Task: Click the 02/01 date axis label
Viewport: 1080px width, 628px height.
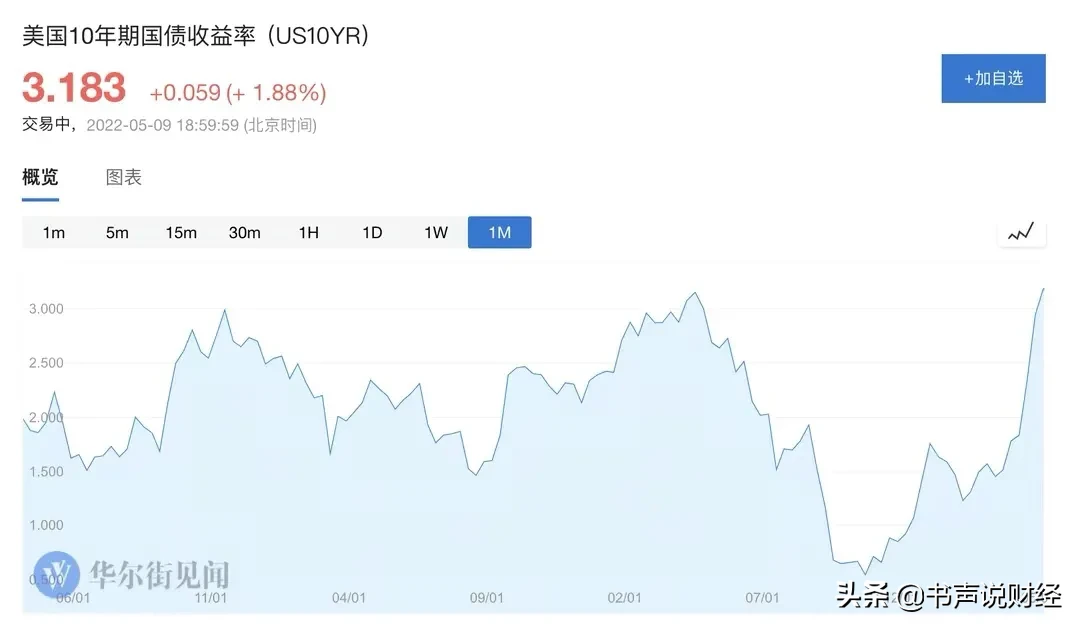Action: (624, 598)
